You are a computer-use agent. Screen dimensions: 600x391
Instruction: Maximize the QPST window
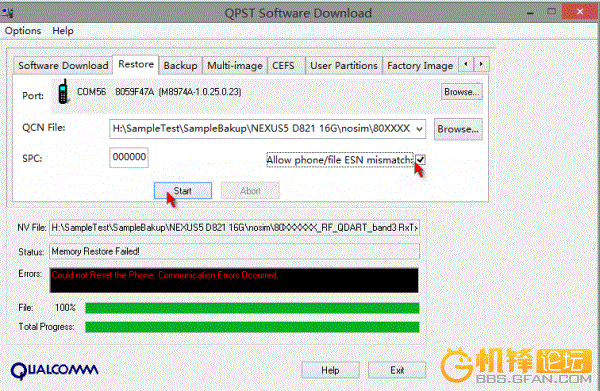[x=551, y=12]
